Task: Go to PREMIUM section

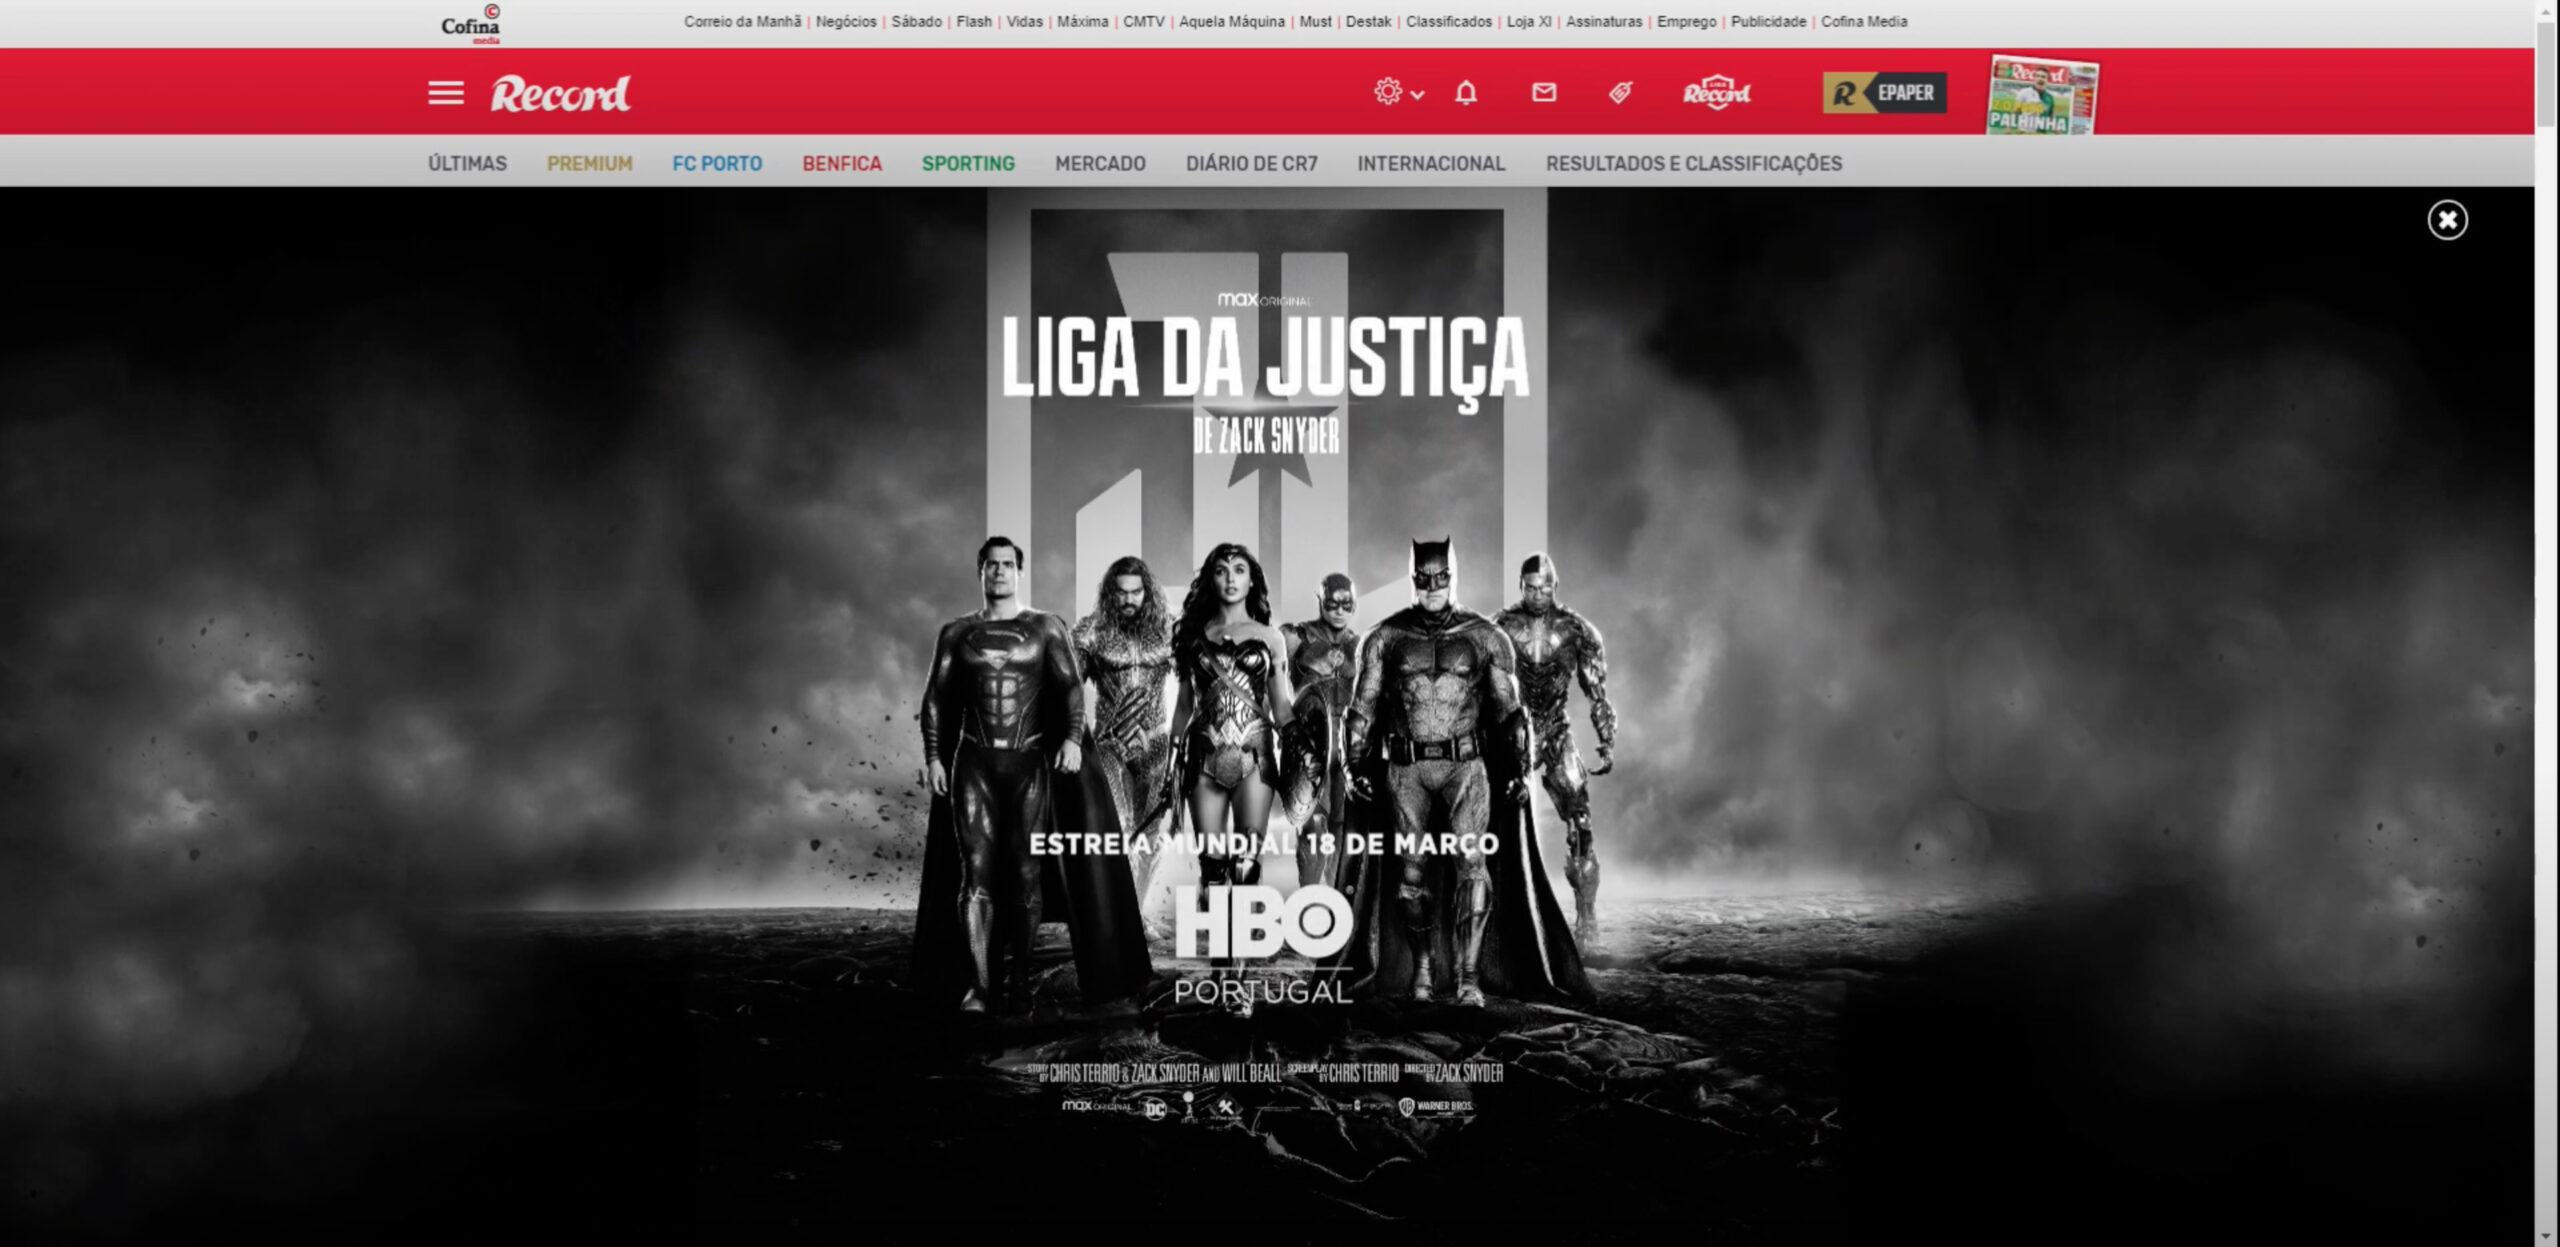Action: click(589, 163)
